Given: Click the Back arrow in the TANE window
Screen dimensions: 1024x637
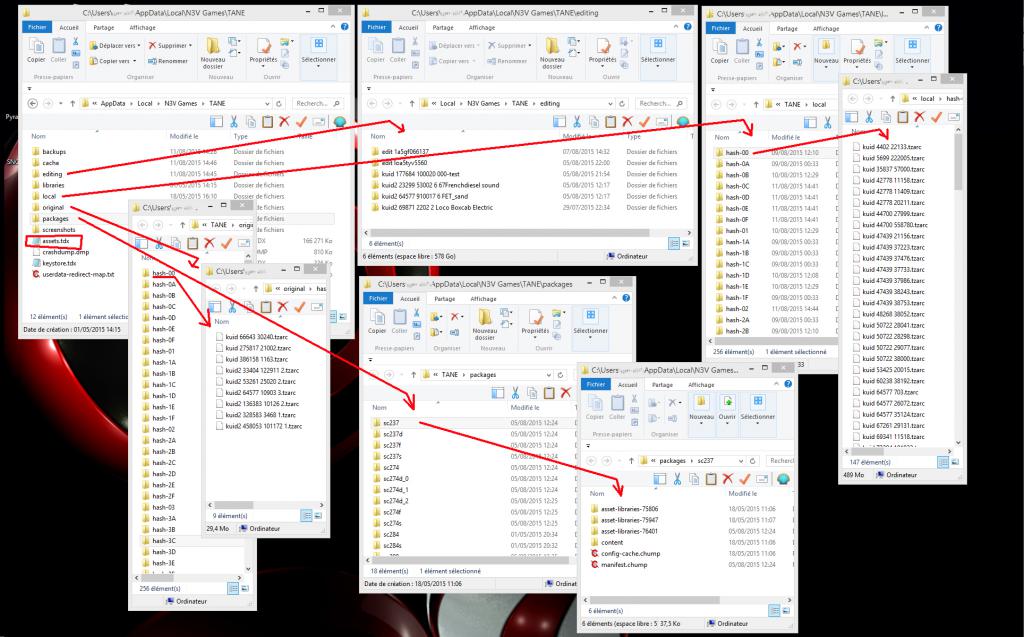Looking at the screenshot, I should pyautogui.click(x=33, y=103).
